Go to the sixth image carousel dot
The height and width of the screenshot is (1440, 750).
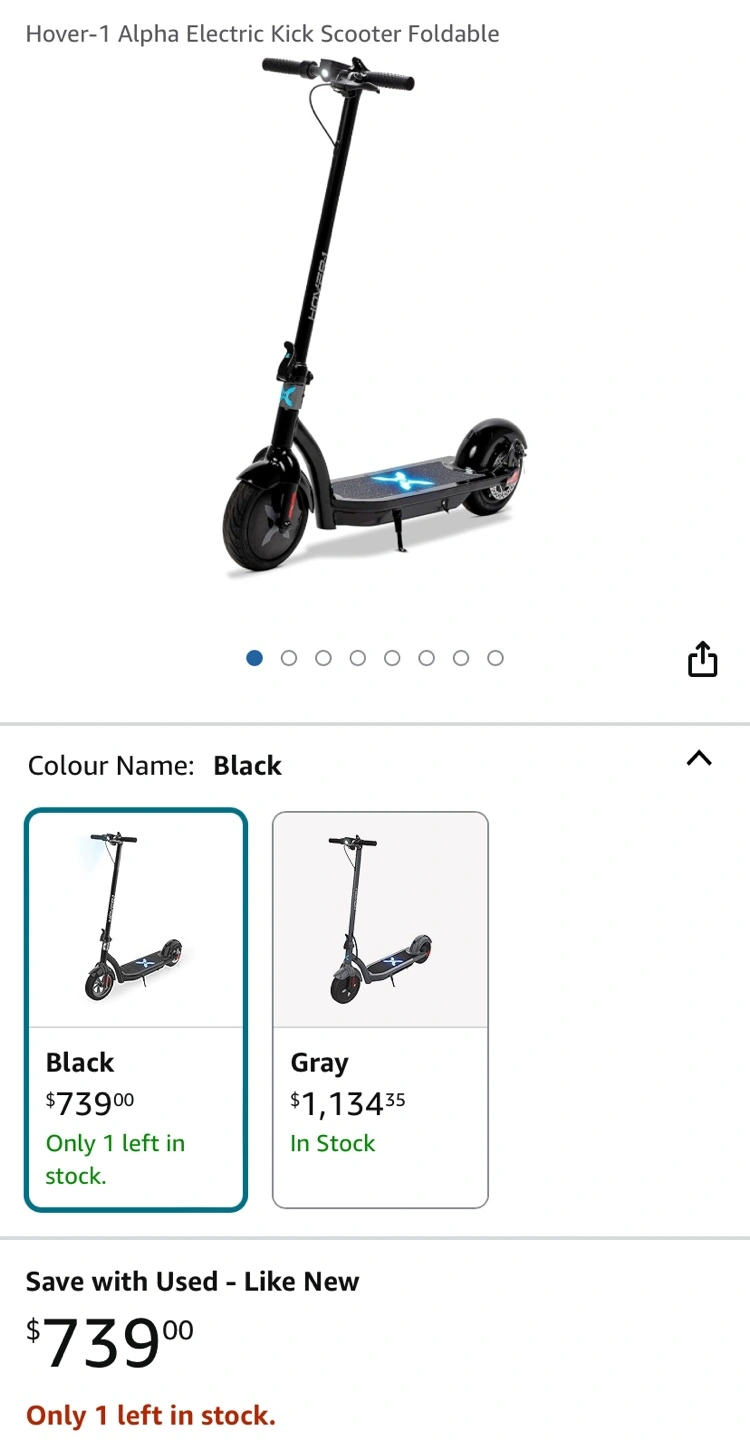click(x=427, y=658)
